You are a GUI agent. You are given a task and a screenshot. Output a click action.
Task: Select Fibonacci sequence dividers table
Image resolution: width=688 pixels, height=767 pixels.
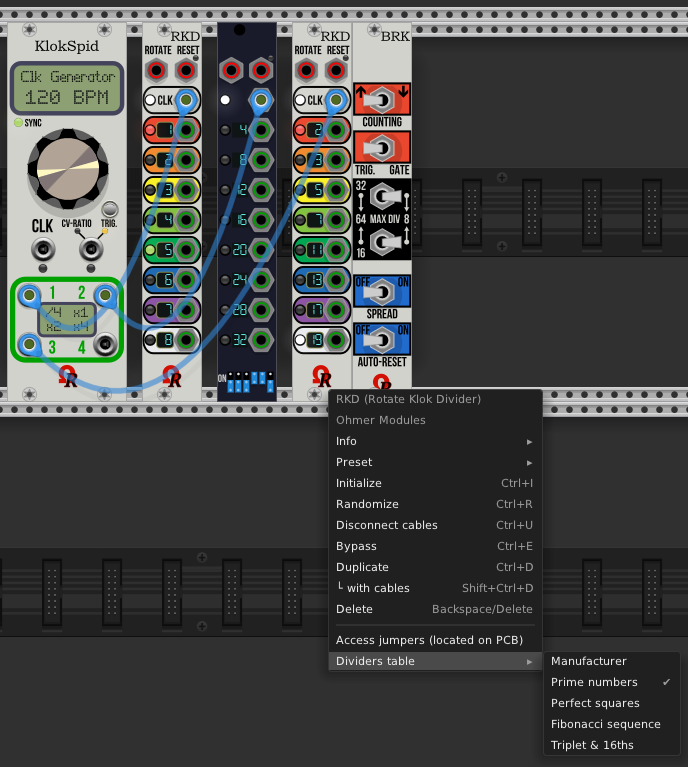[612, 724]
